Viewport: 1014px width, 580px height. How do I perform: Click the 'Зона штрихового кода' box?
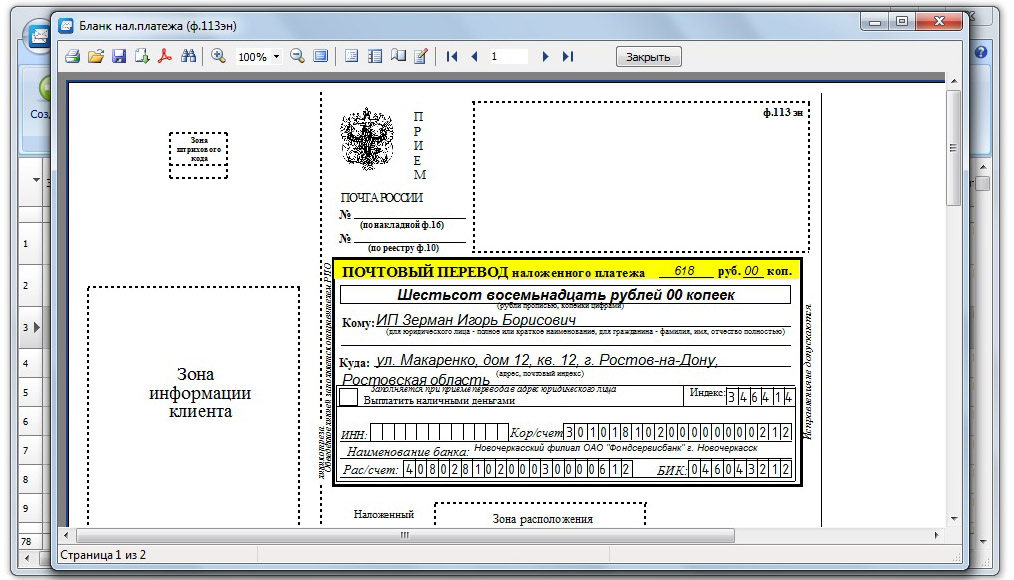pos(199,155)
